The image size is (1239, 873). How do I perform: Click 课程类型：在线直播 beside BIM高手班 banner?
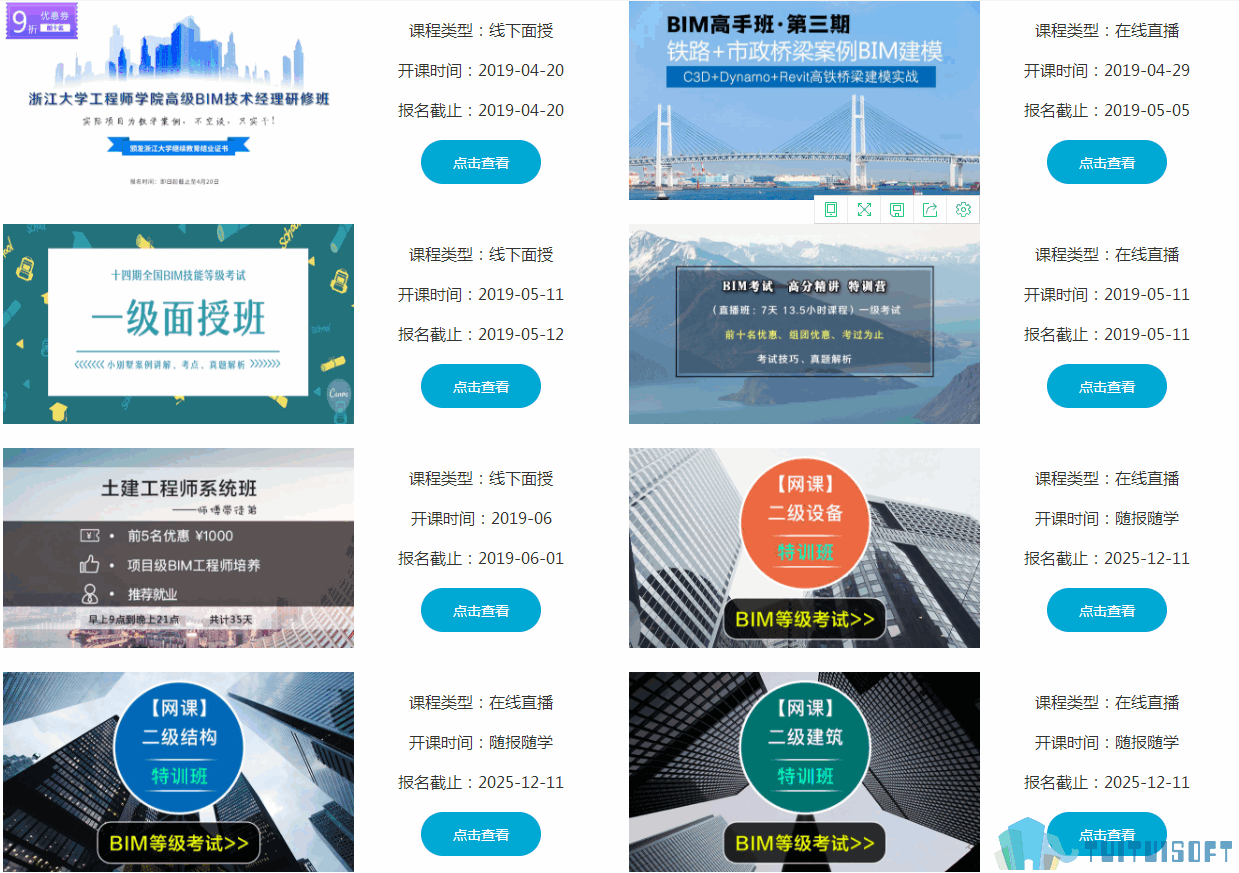tap(1107, 30)
